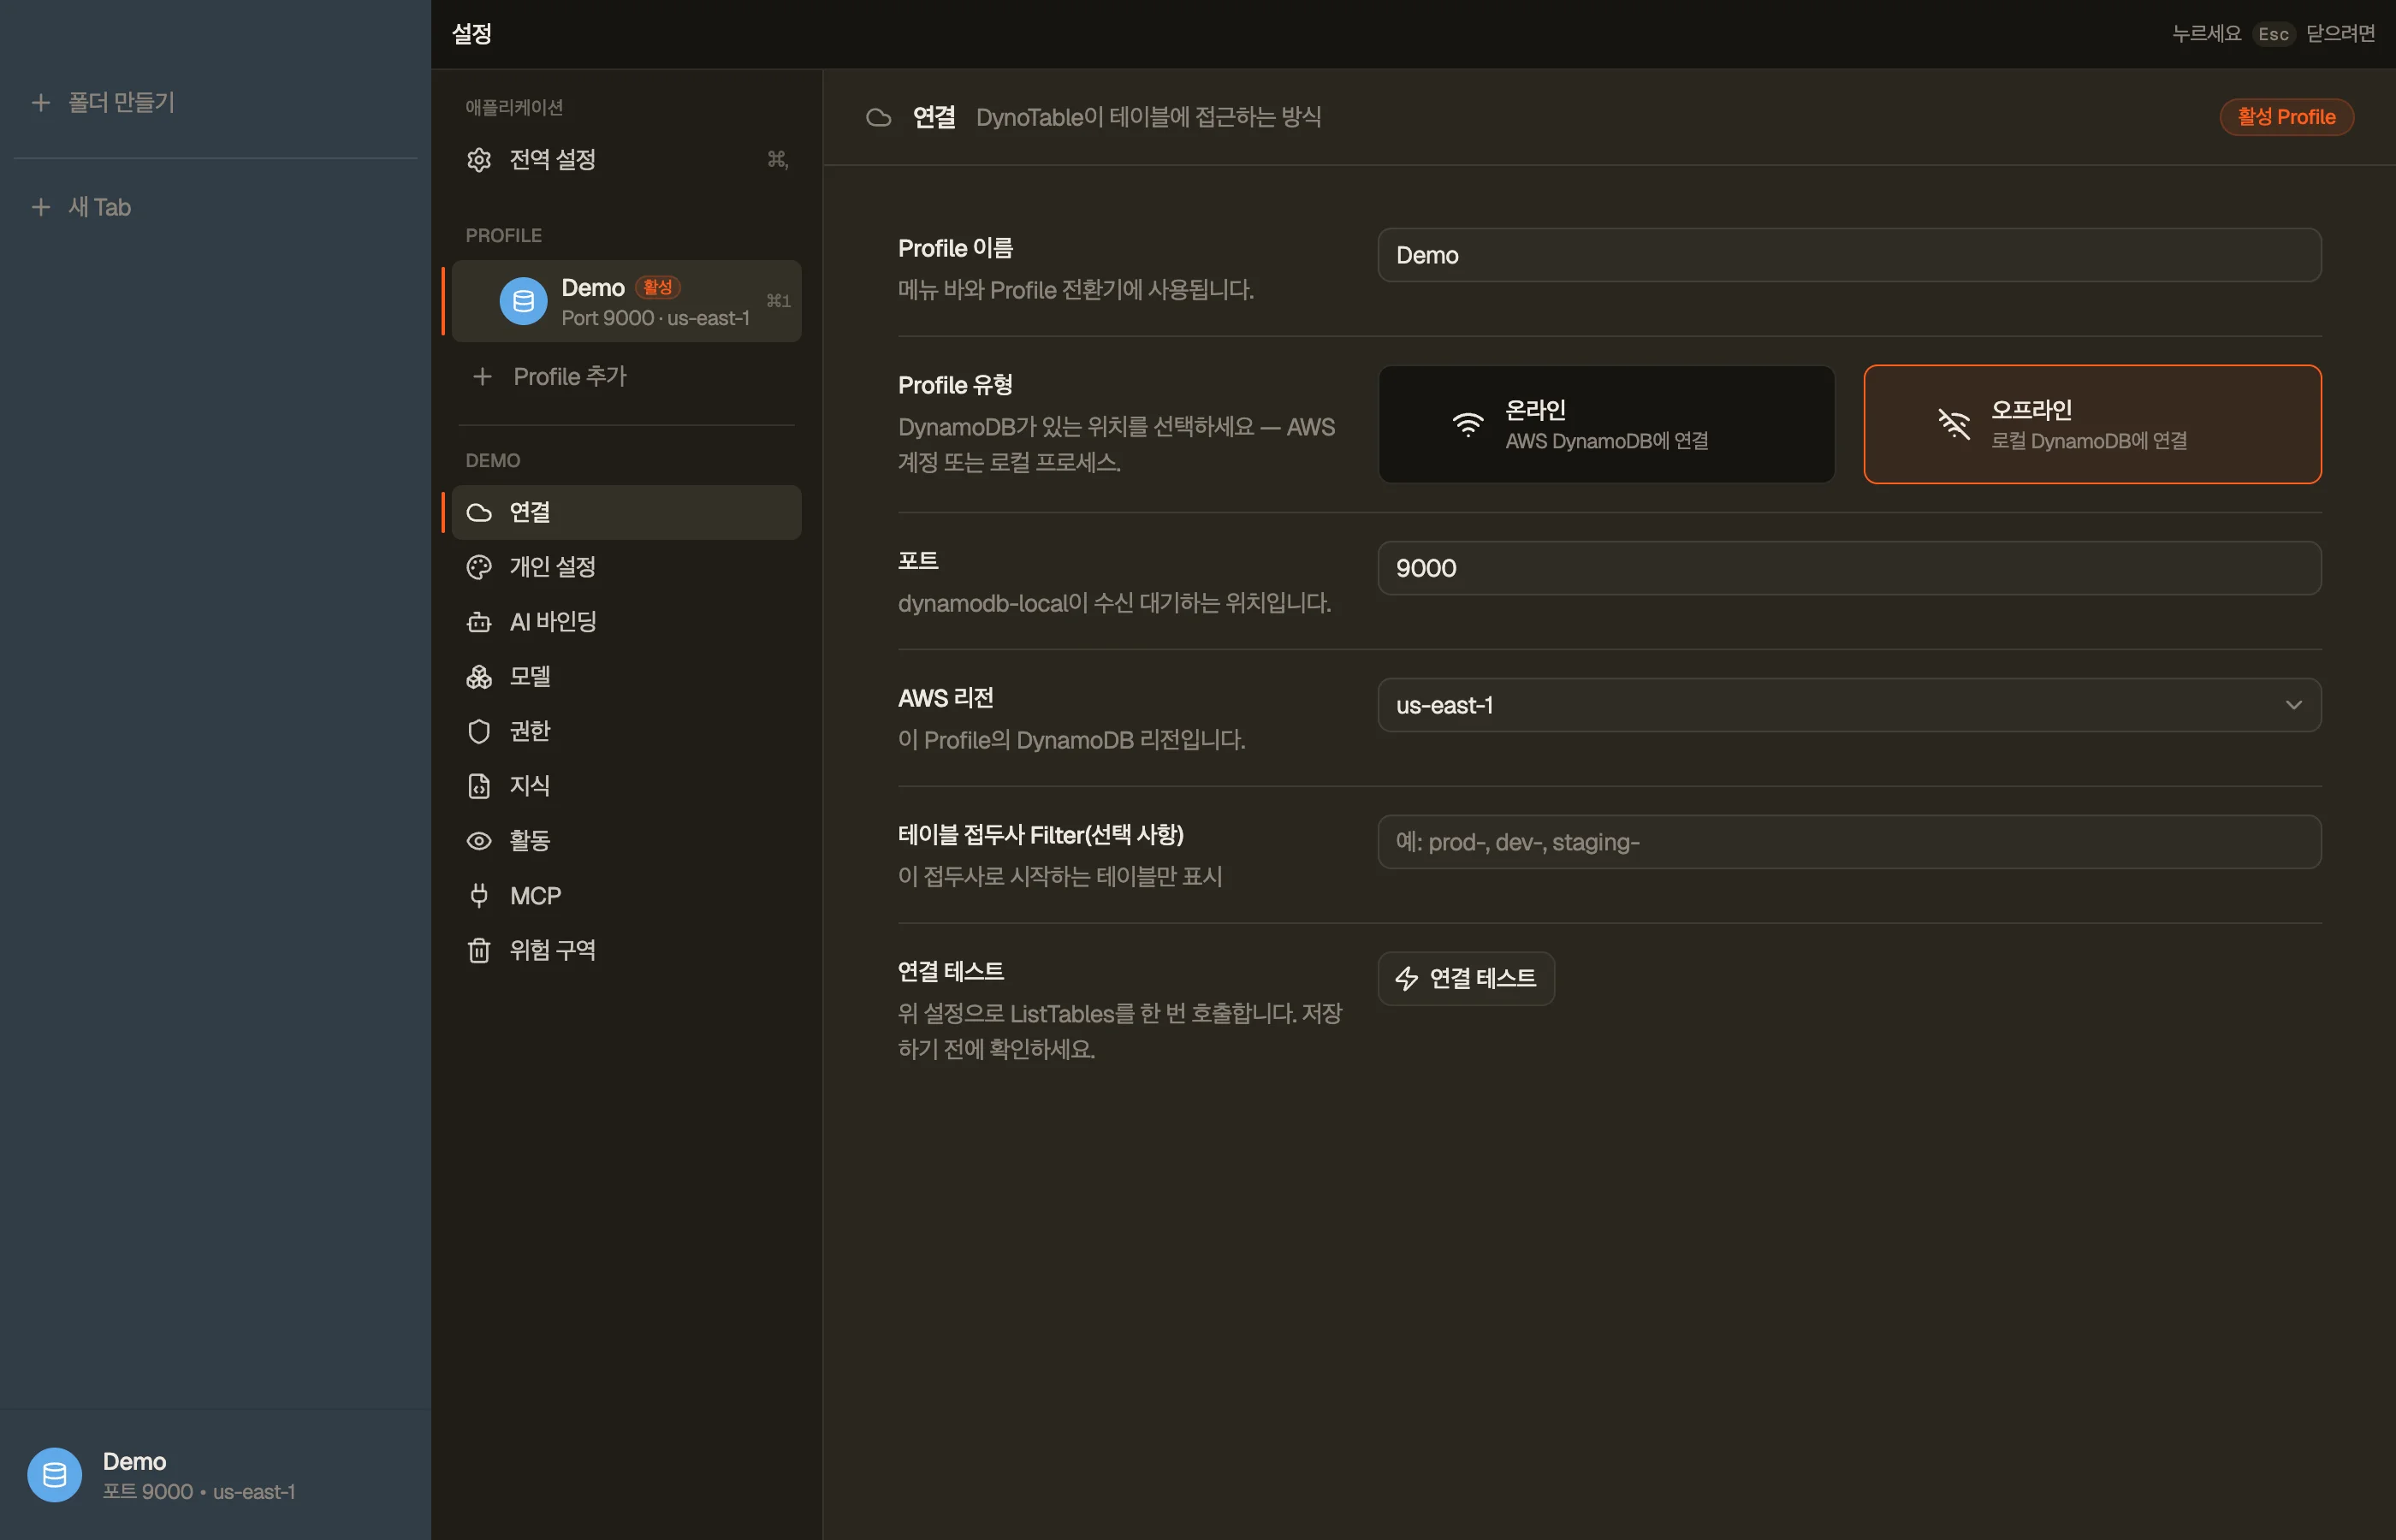
Task: Open AI 바인딩 settings
Action: point(626,622)
